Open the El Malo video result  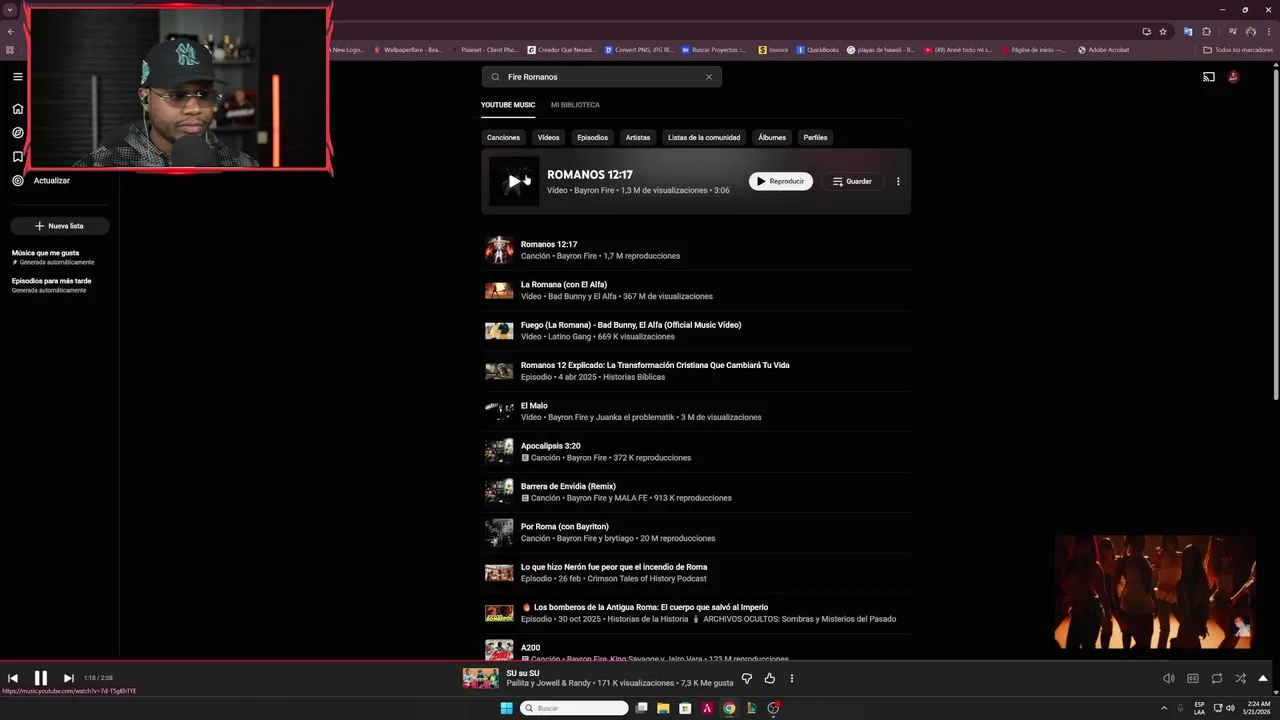point(696,411)
